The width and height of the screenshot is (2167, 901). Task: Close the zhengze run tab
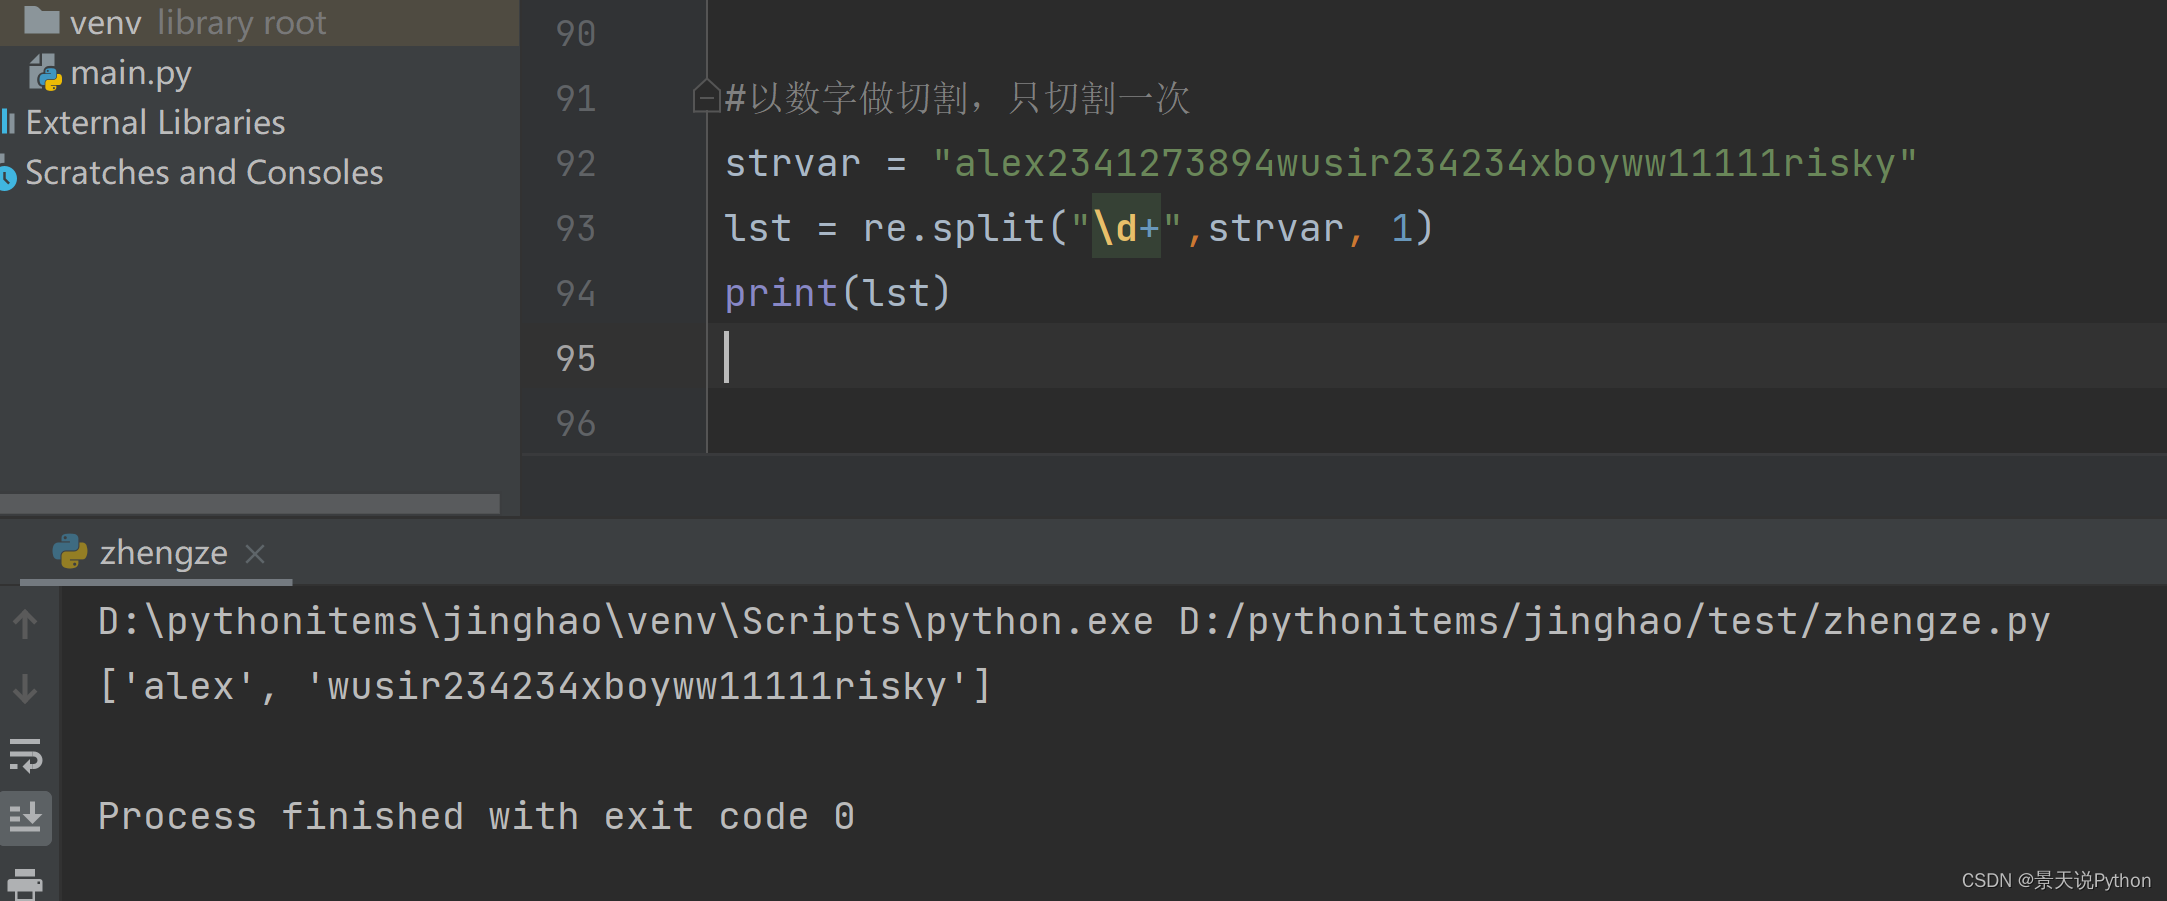point(255,553)
